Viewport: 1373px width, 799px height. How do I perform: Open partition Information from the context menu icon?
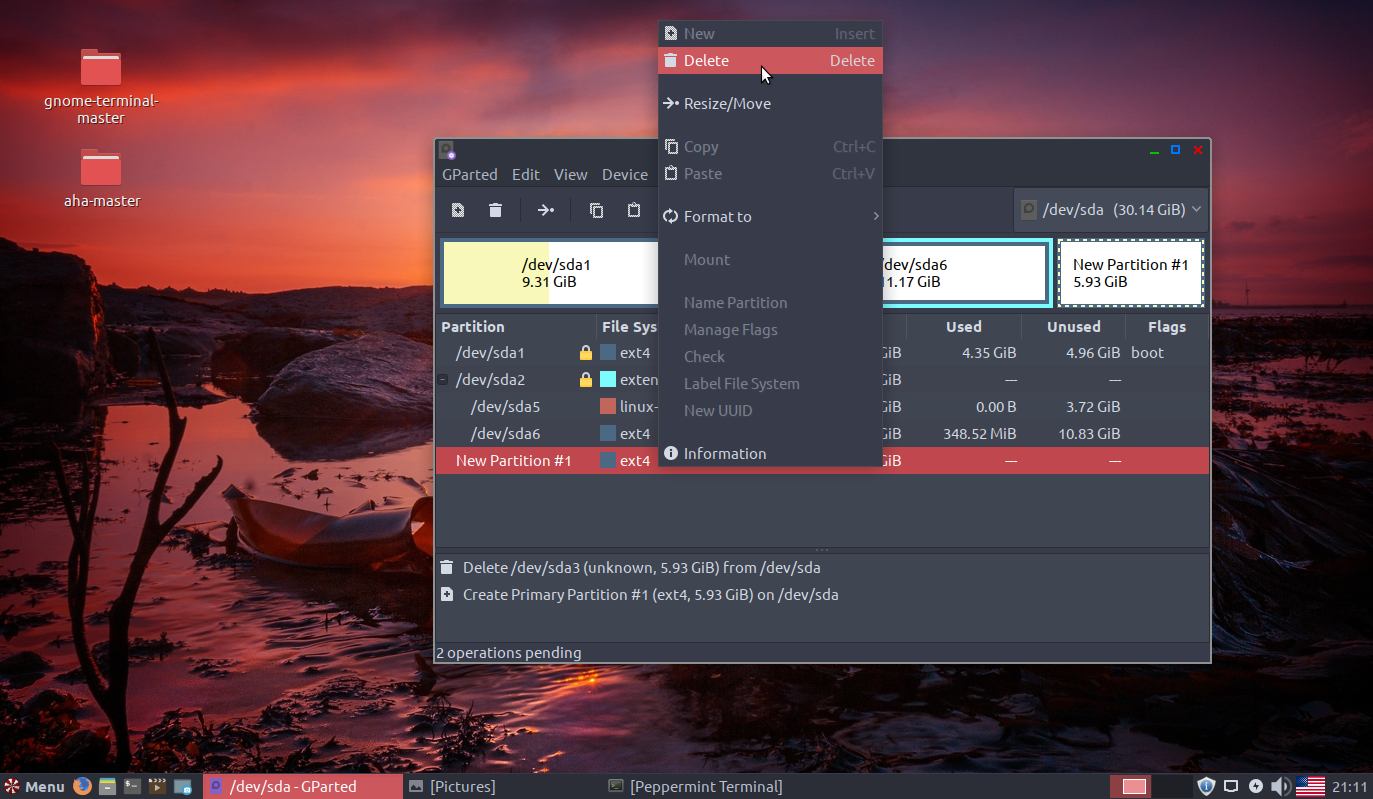(671, 453)
